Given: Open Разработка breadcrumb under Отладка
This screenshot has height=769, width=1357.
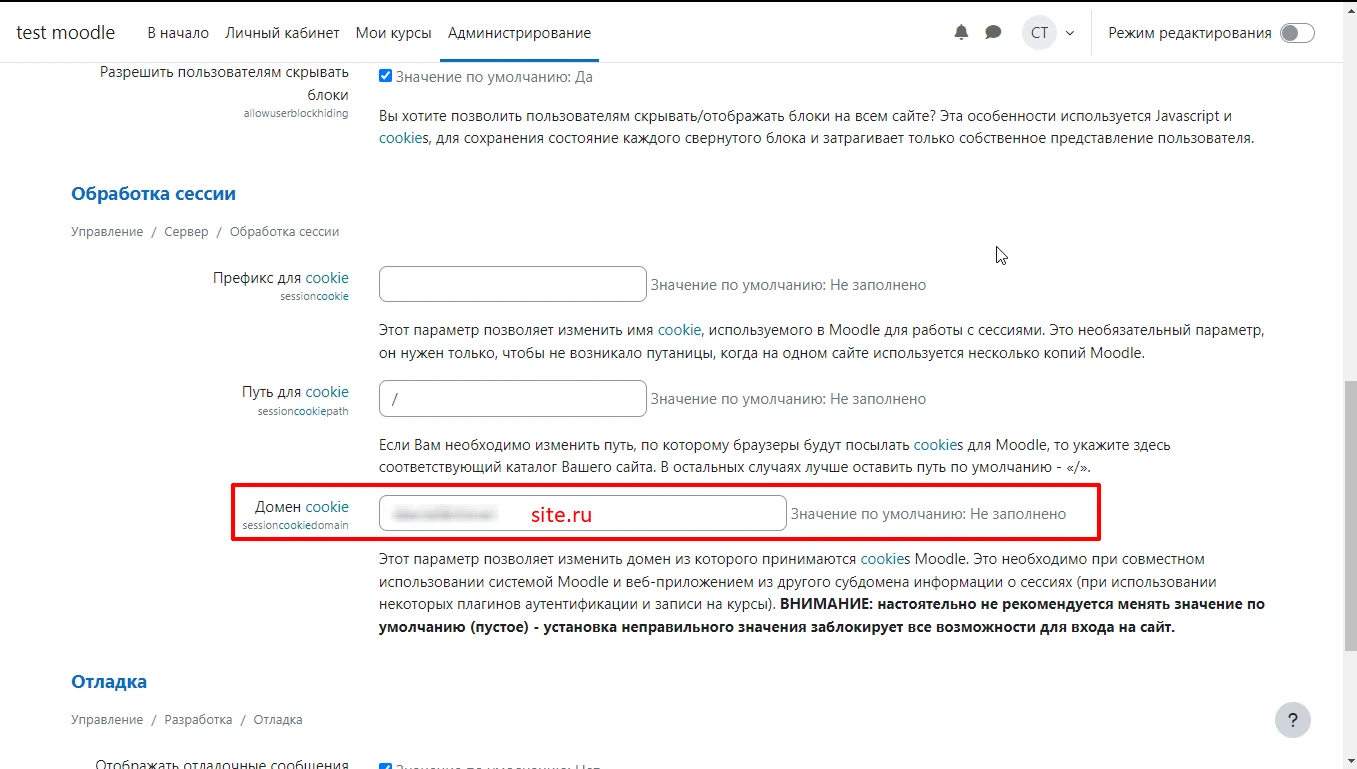Looking at the screenshot, I should (x=199, y=719).
